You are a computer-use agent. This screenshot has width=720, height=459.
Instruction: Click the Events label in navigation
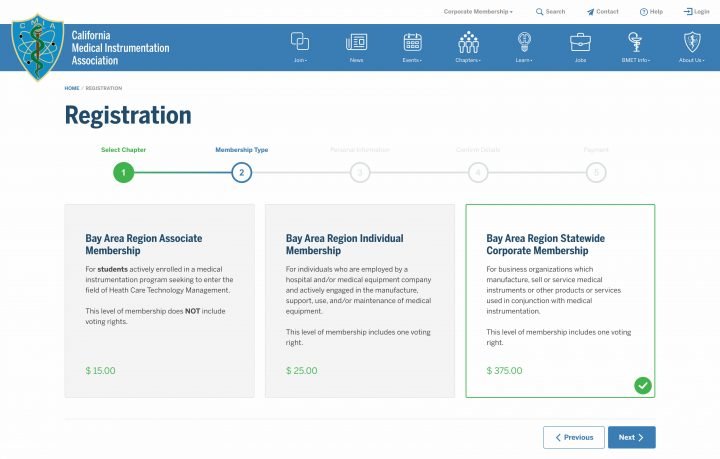412,60
